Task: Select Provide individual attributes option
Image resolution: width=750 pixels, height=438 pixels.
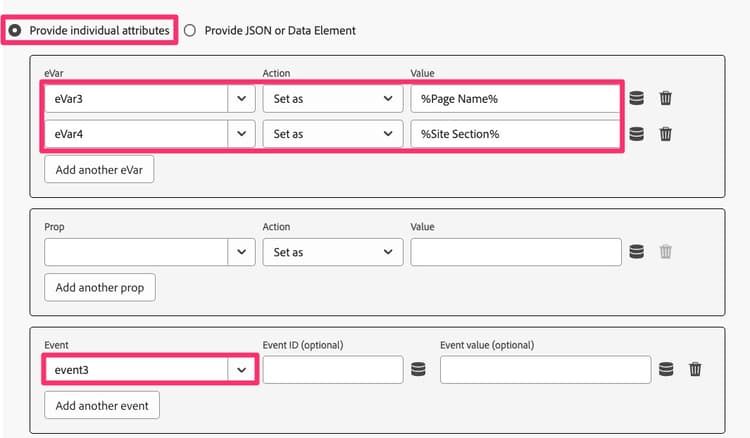Action: [15, 30]
